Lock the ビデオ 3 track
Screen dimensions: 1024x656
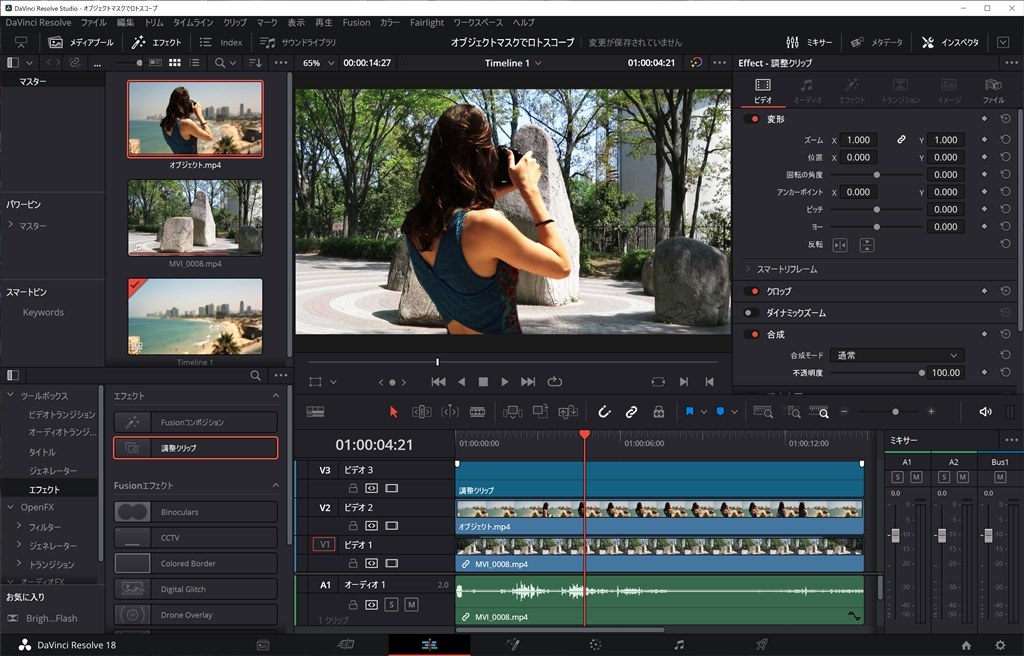point(353,488)
